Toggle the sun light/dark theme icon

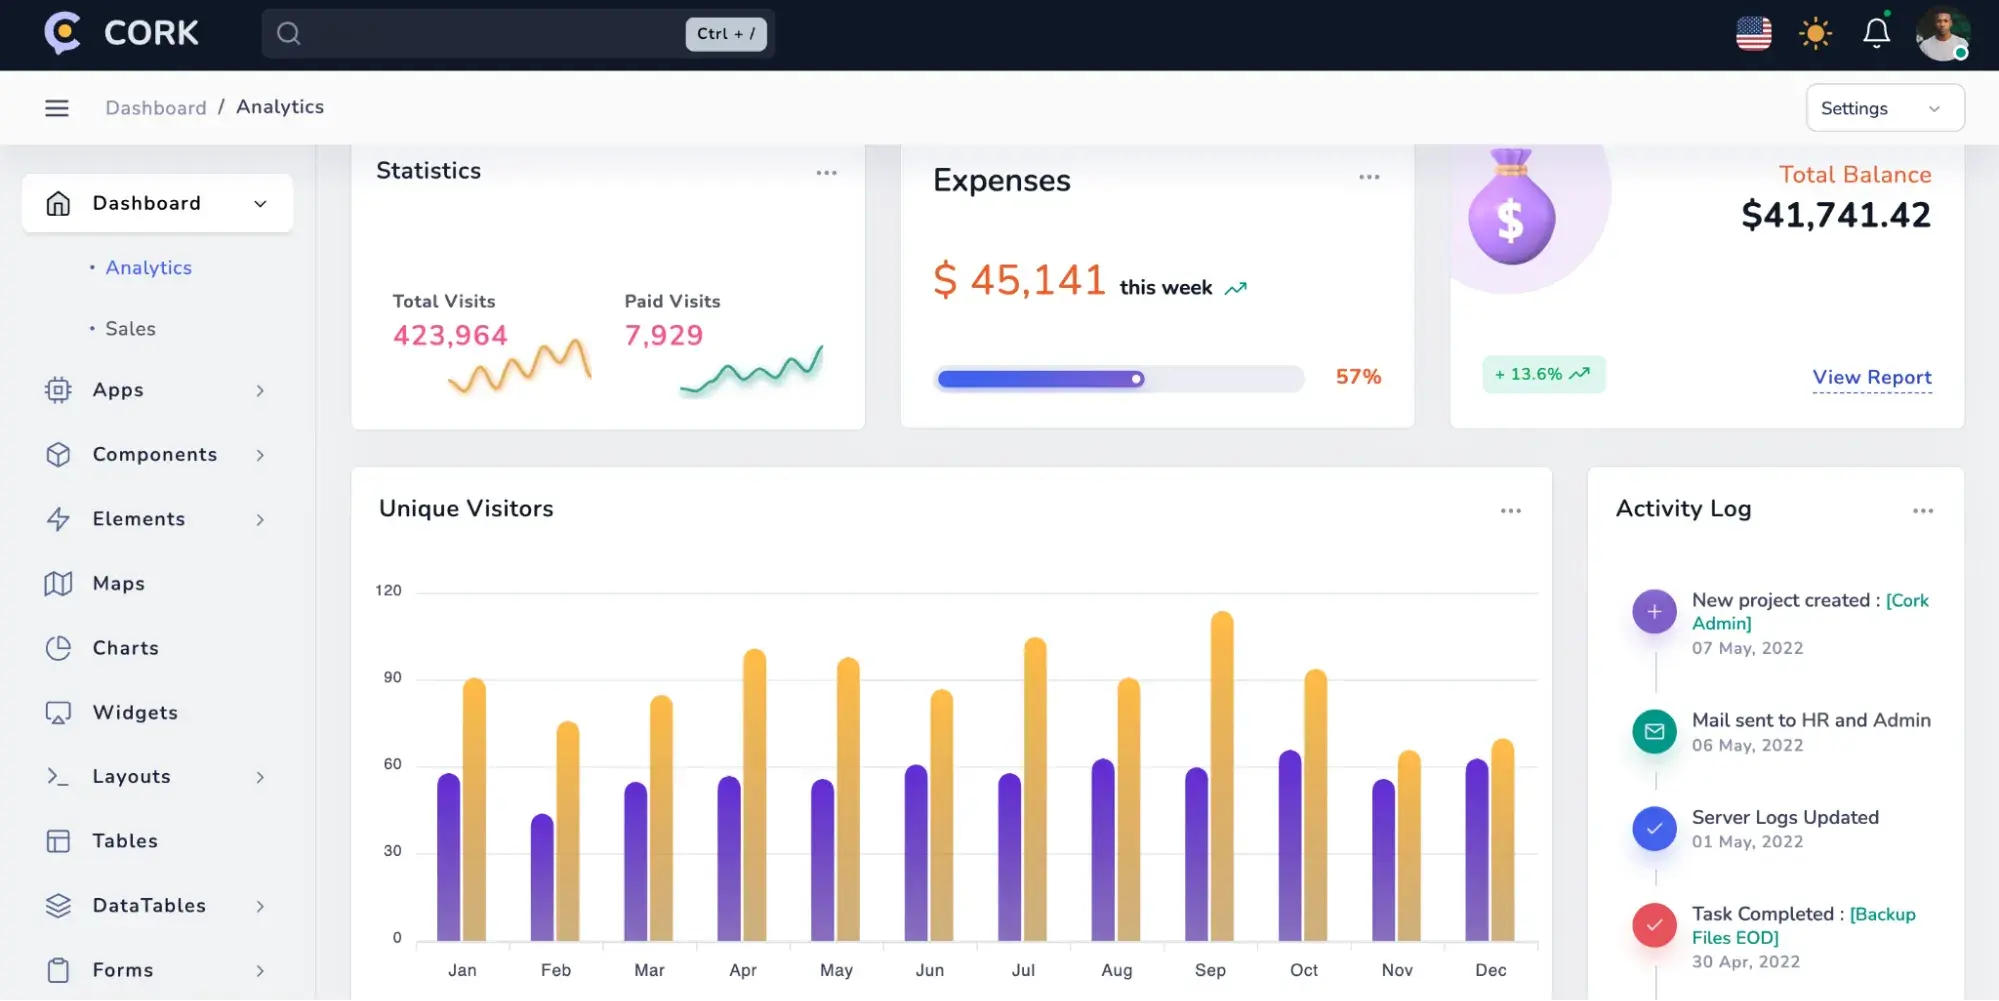click(x=1815, y=34)
